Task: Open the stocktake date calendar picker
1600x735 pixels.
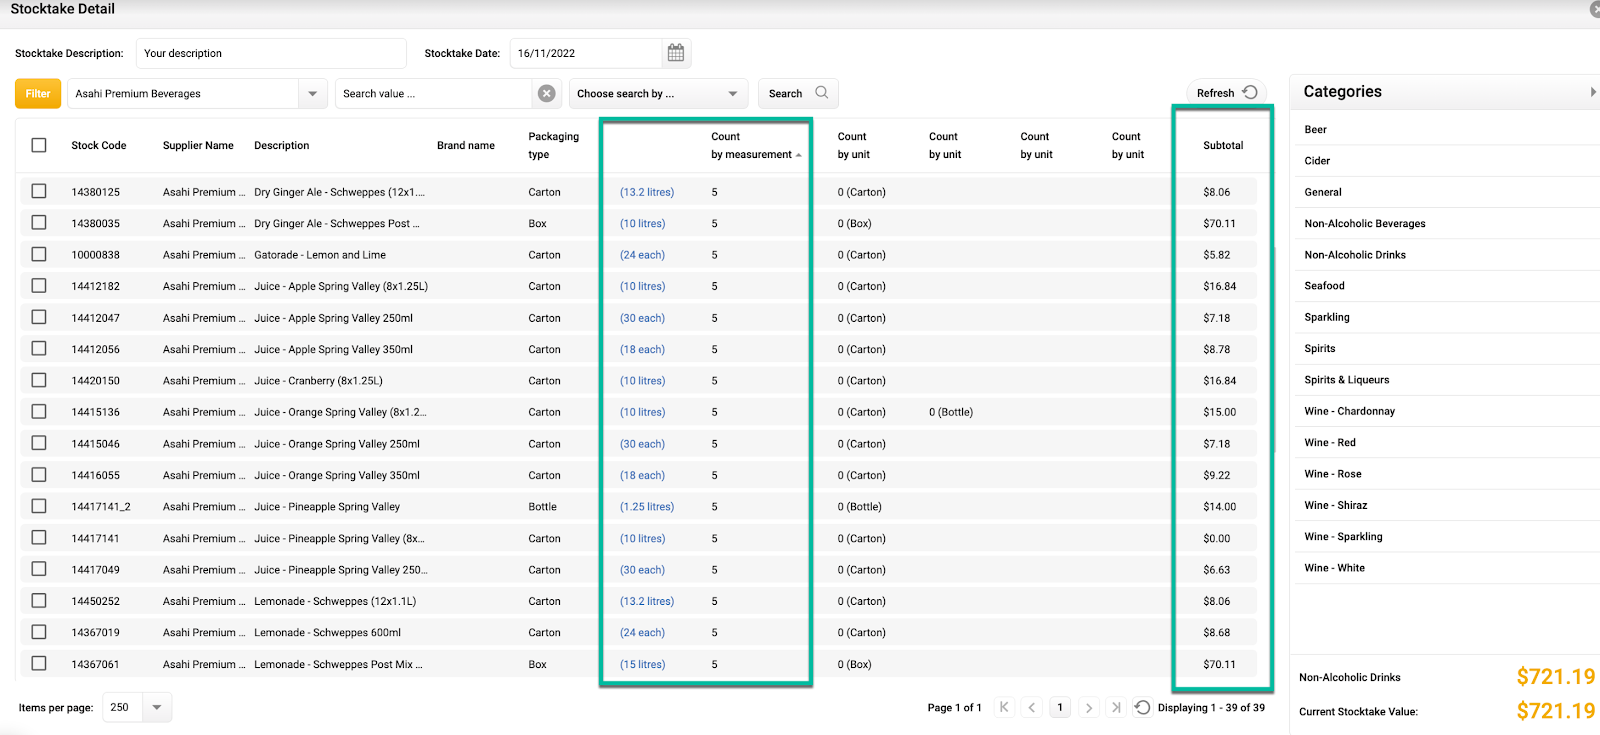Action: click(x=676, y=53)
